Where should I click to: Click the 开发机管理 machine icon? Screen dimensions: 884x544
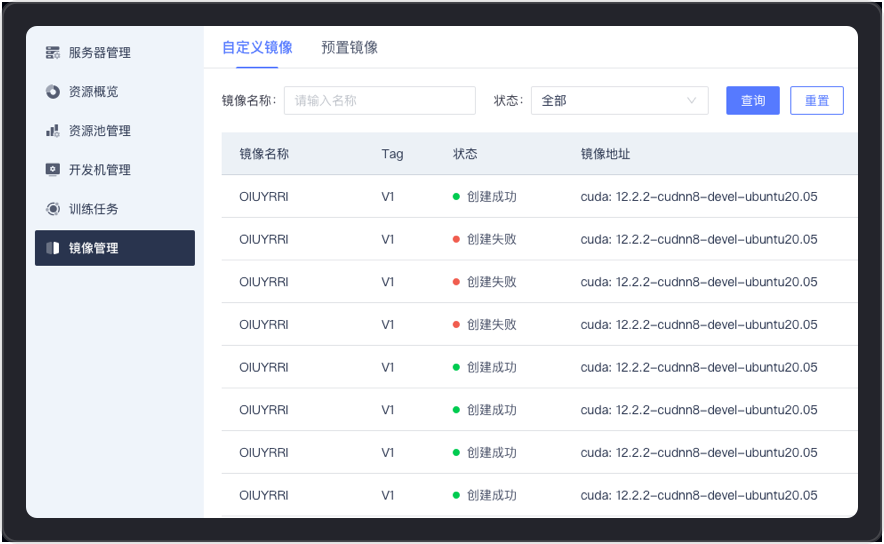[x=53, y=170]
